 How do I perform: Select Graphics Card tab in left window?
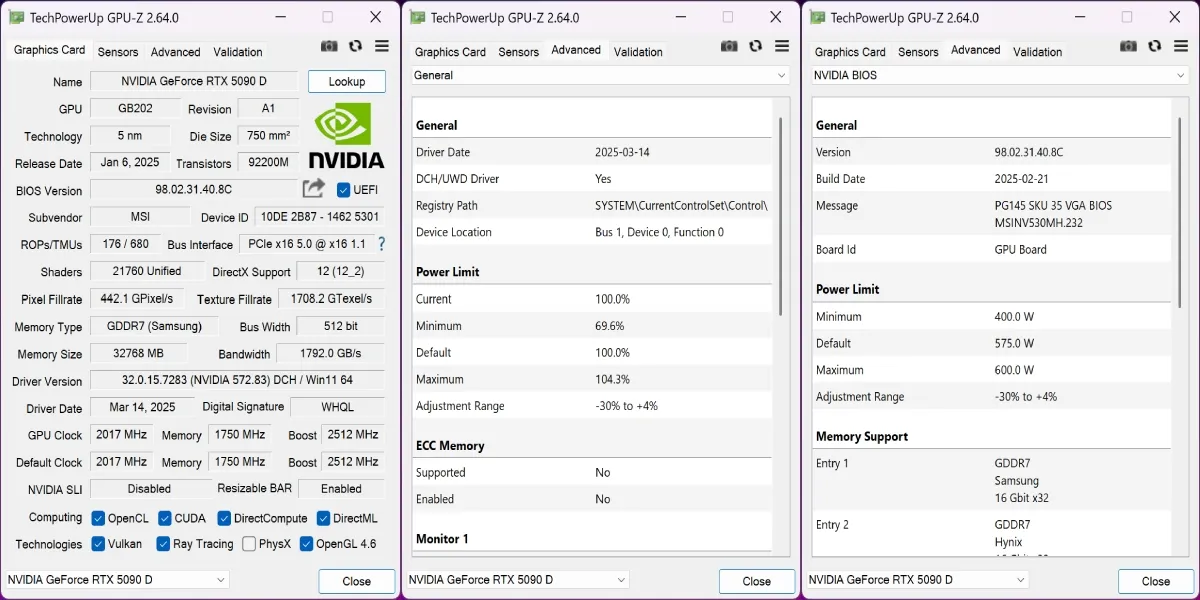[49, 50]
